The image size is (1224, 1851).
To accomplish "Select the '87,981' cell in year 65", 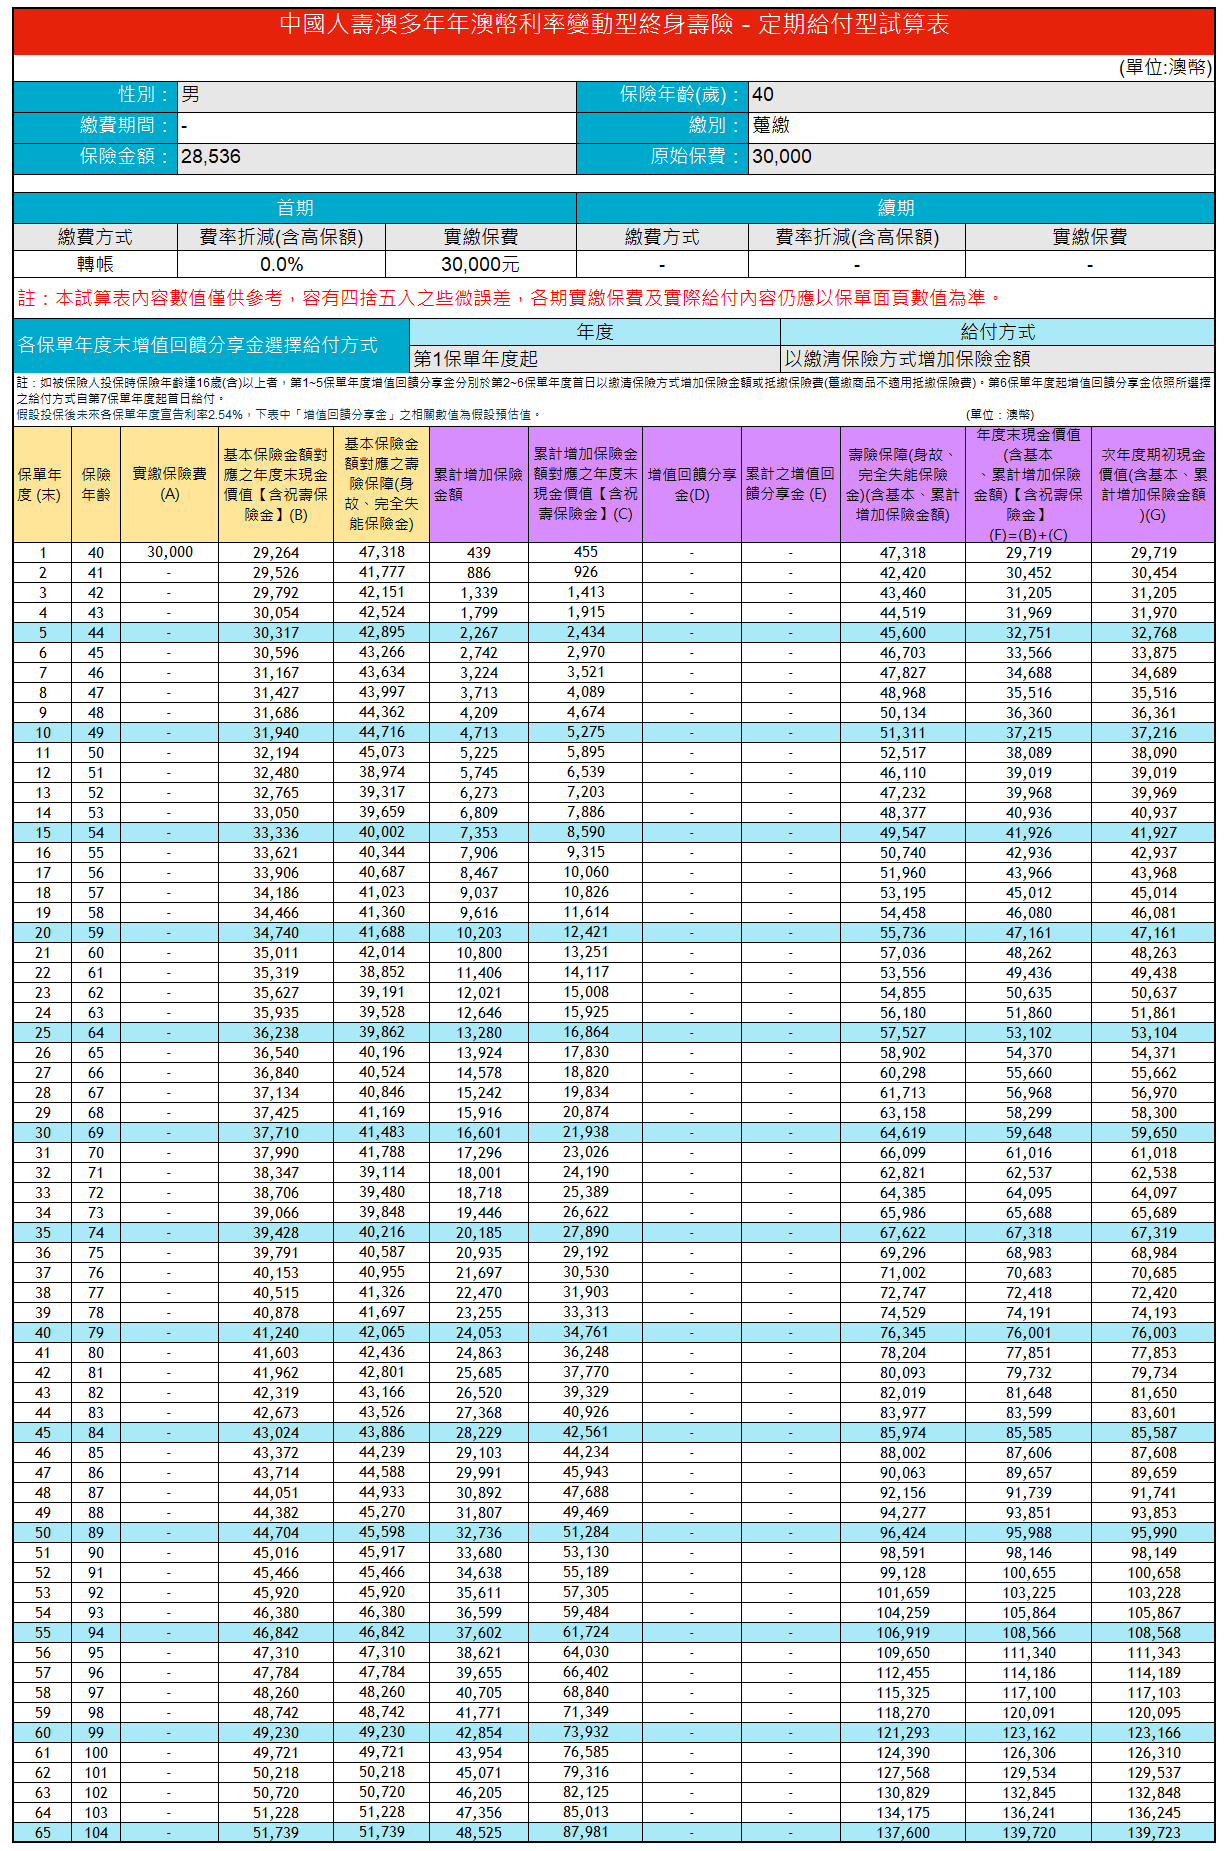I will (x=585, y=1833).
